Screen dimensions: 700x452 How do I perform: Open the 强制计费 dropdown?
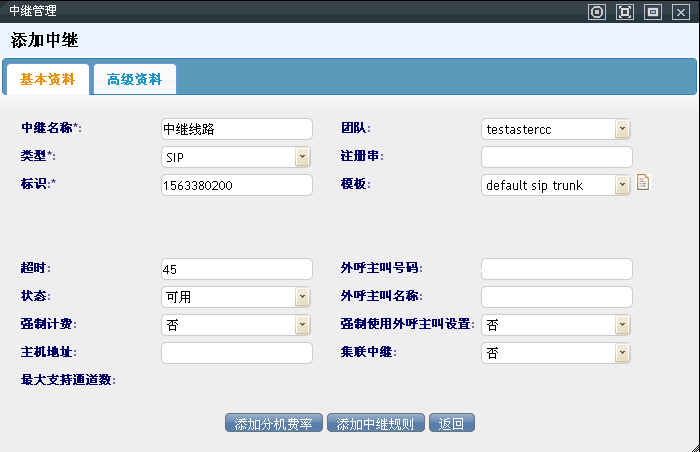point(236,325)
